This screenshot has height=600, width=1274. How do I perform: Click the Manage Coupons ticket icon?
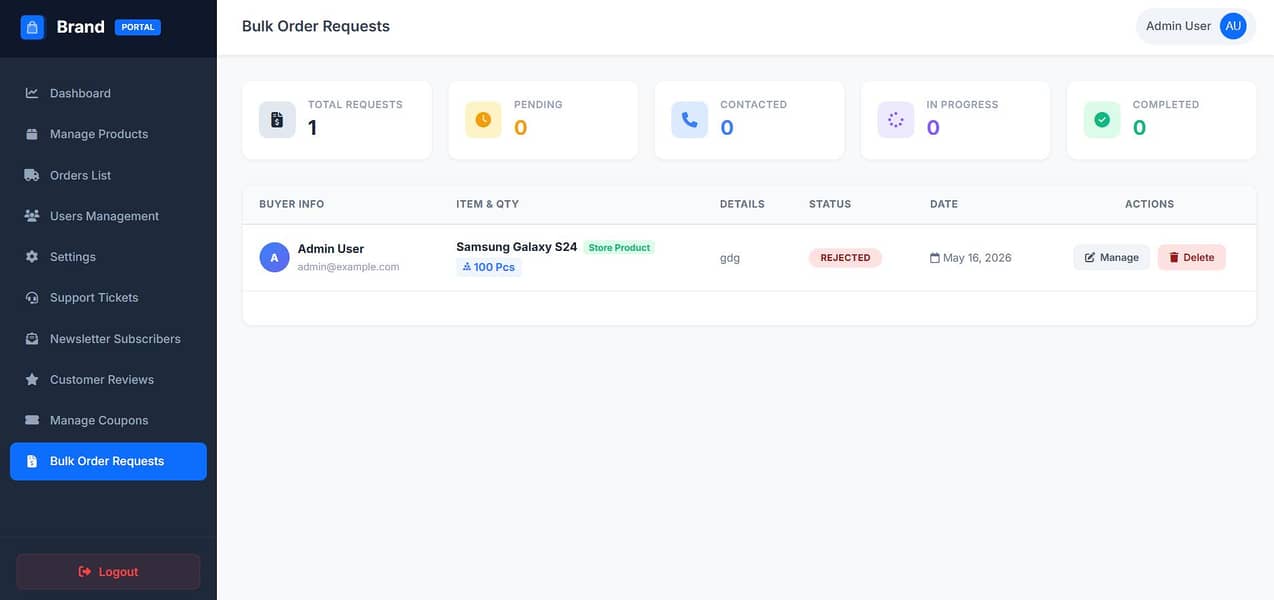pos(32,420)
